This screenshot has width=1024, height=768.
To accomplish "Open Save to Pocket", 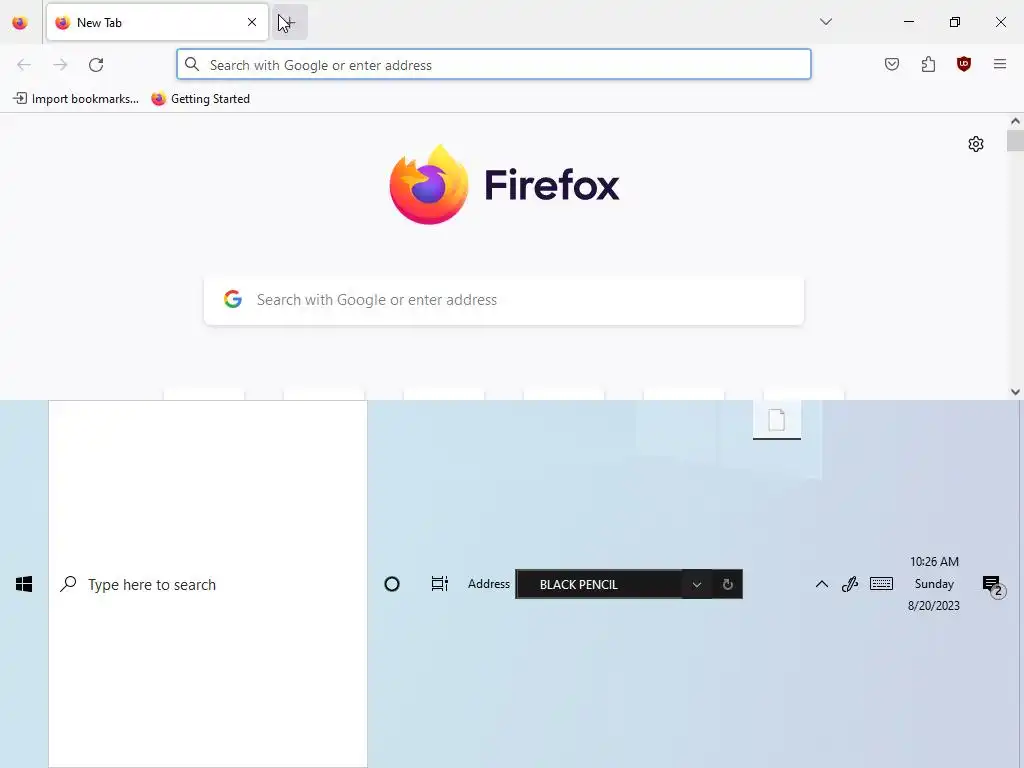I will coord(892,64).
